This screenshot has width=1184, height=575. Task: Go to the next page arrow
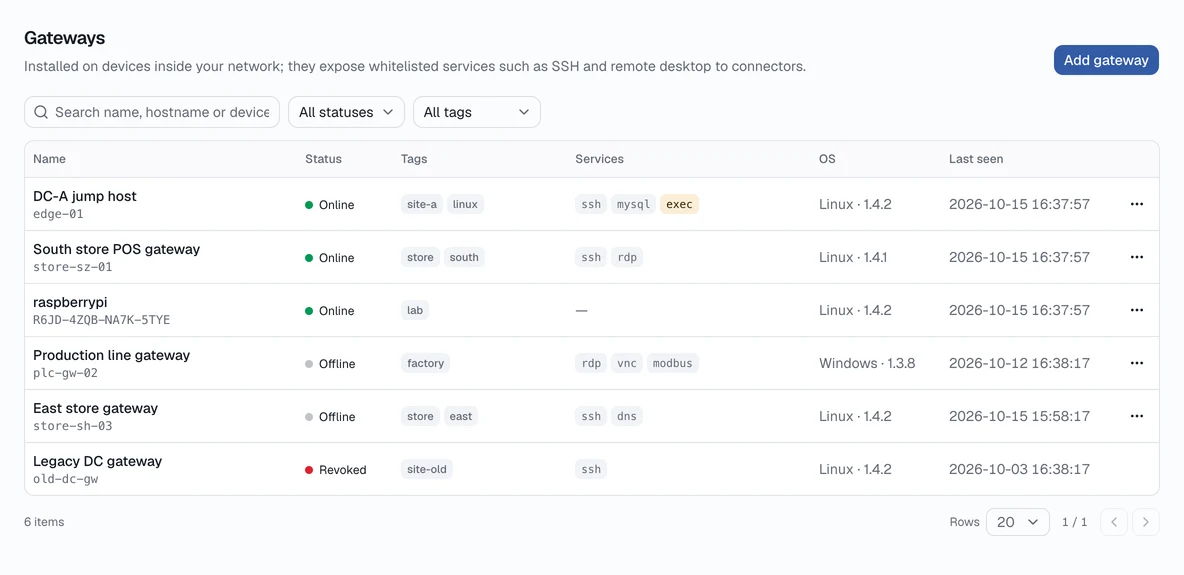tap(1145, 521)
